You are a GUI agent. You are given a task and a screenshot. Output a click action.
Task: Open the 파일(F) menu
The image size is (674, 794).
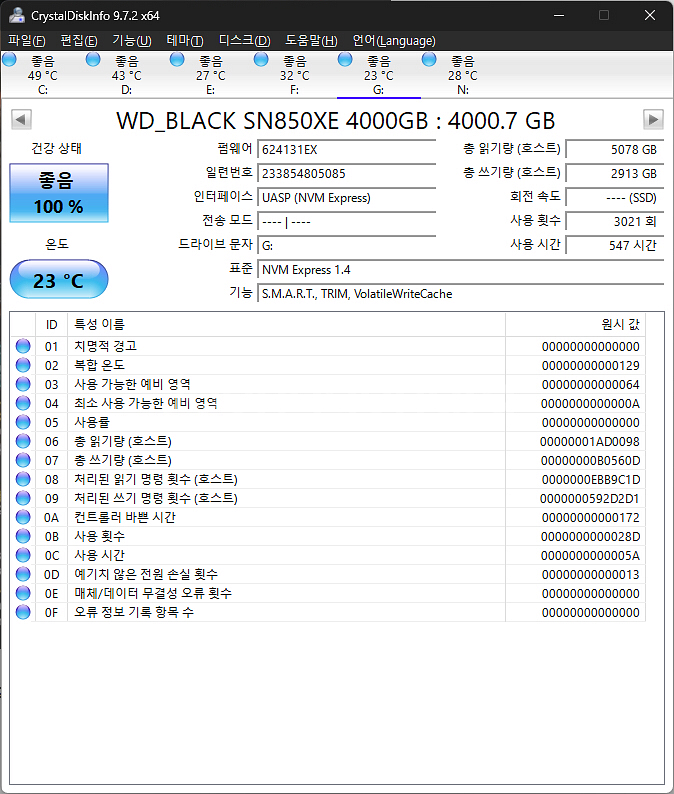tap(27, 41)
